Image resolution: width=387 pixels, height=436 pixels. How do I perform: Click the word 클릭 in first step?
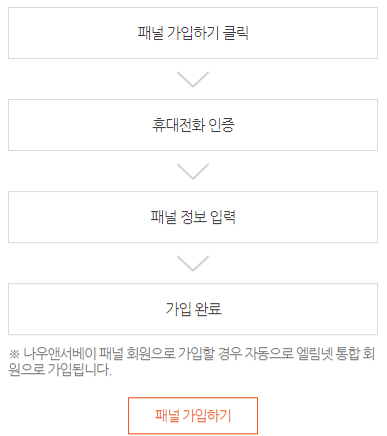(236, 33)
